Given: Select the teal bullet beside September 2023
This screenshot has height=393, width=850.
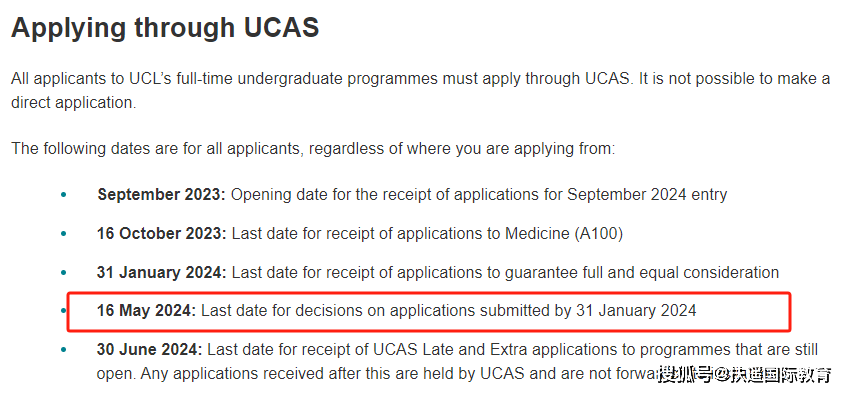Looking at the screenshot, I should pyautogui.click(x=64, y=195).
